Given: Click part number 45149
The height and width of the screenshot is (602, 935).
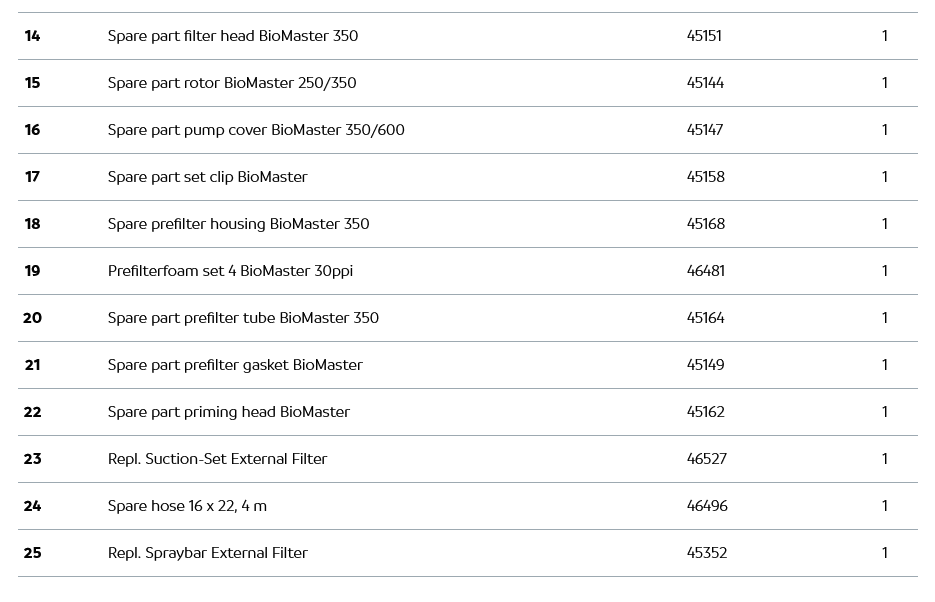Looking at the screenshot, I should 706,365.
